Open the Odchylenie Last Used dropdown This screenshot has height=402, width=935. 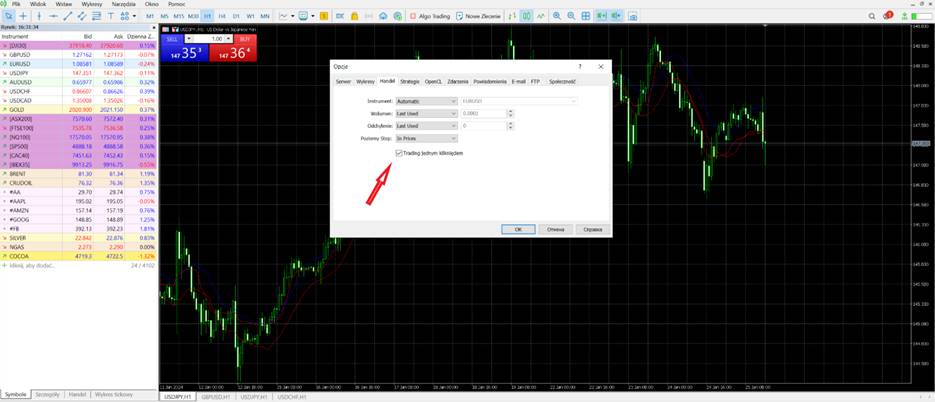[426, 126]
